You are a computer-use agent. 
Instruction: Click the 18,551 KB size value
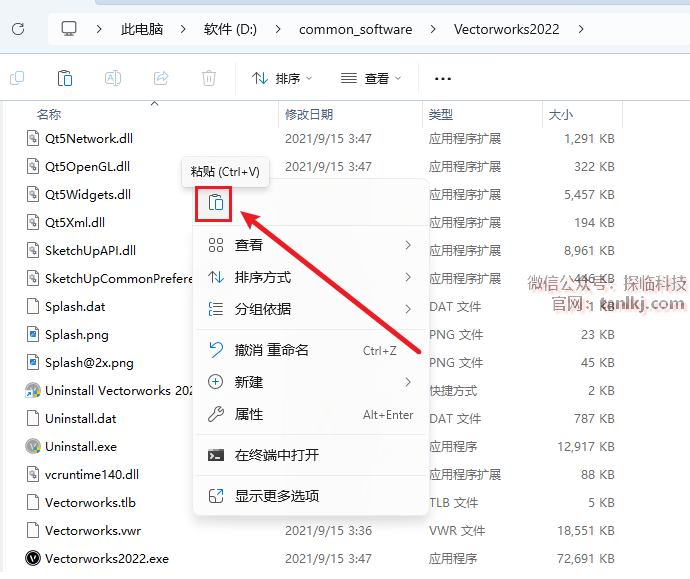(586, 531)
